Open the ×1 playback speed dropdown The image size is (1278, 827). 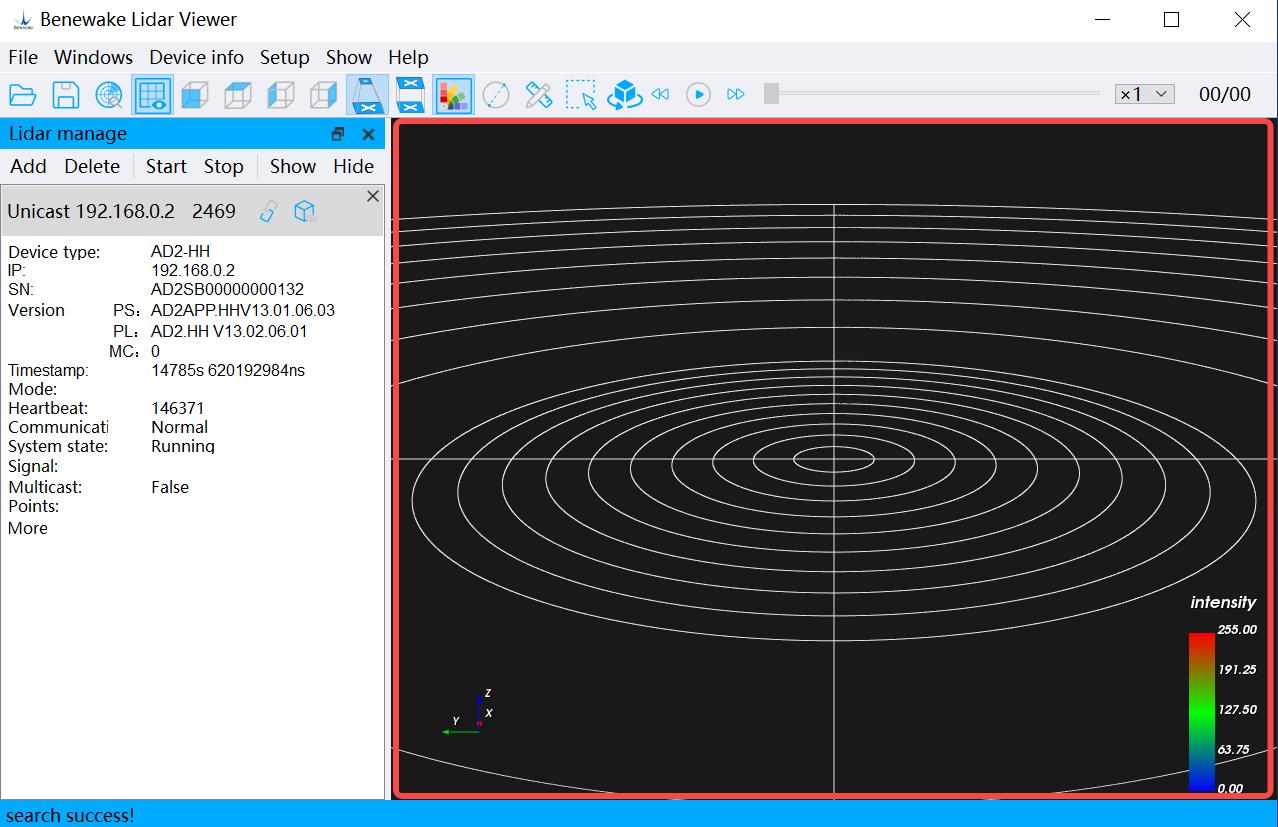coord(1145,94)
